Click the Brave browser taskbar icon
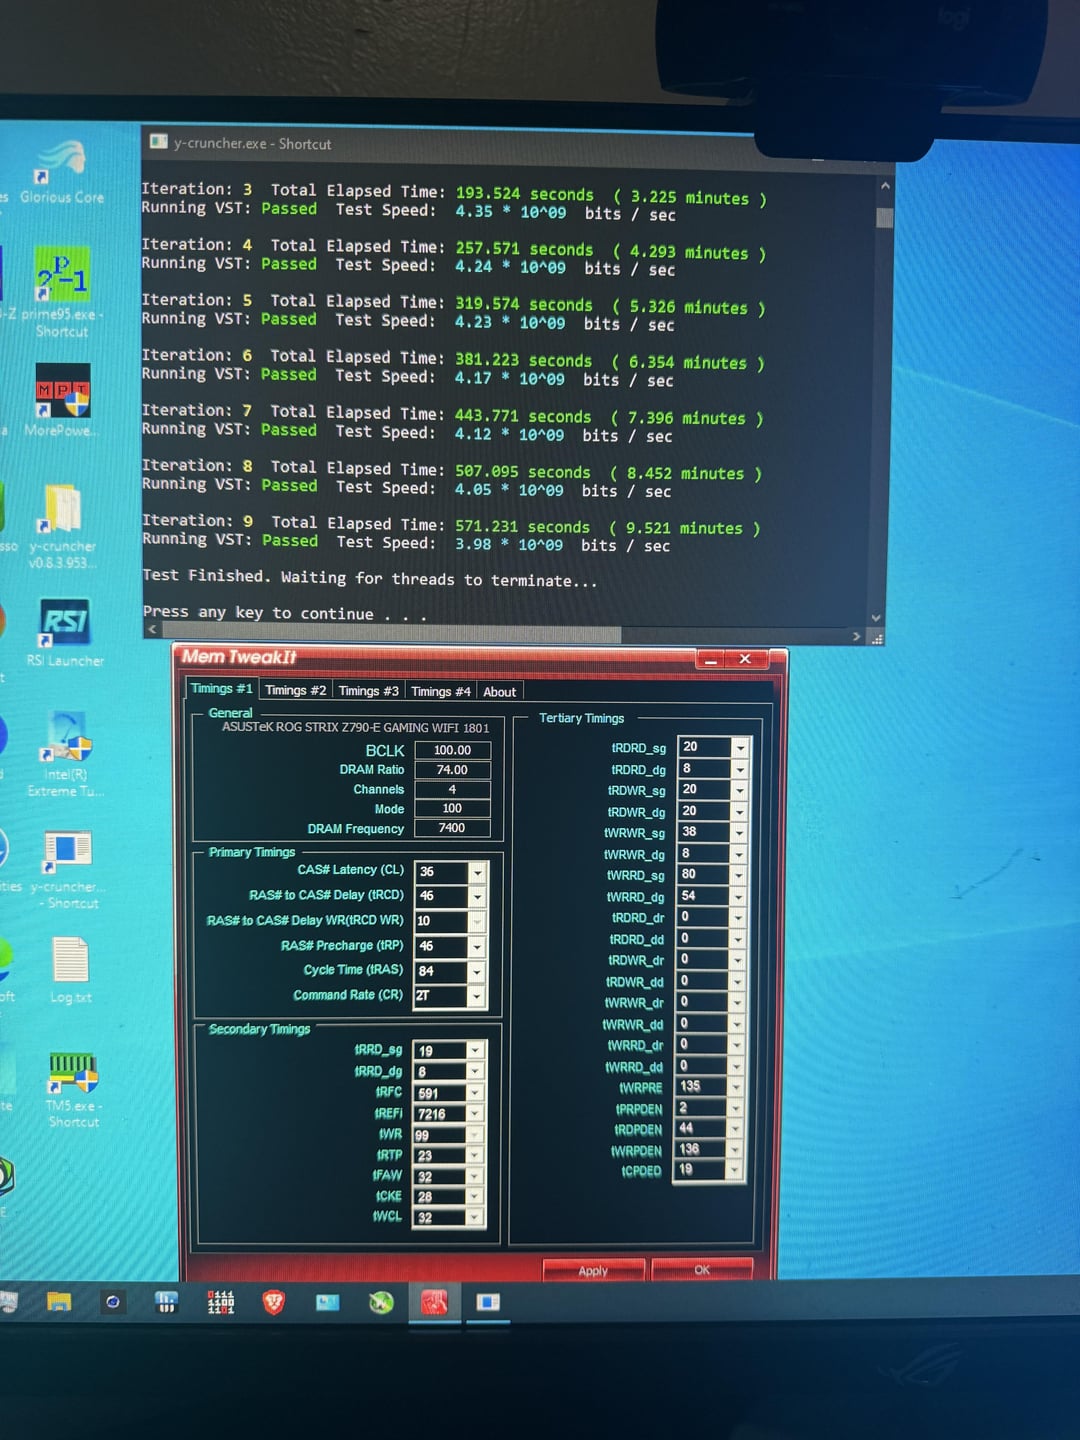The height and width of the screenshot is (1440, 1080). tap(273, 1301)
